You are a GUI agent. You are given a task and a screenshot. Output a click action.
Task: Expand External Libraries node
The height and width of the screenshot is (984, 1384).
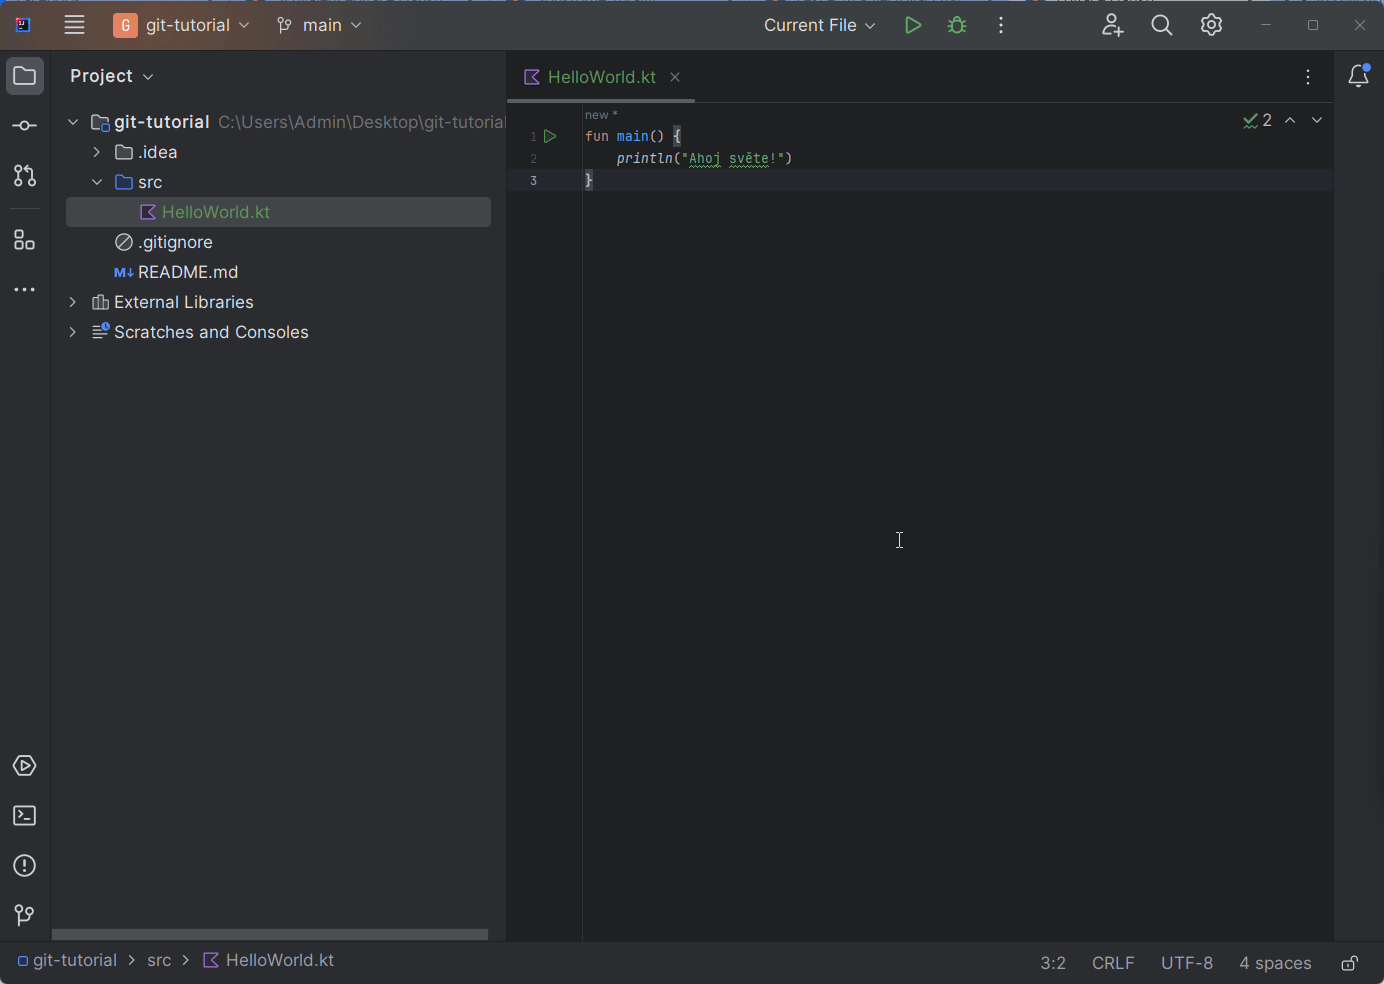pos(73,302)
